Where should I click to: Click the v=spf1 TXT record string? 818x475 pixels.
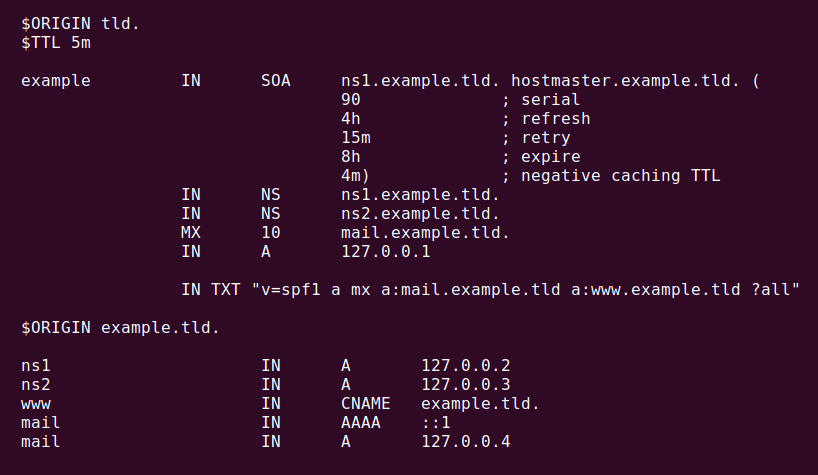point(525,289)
